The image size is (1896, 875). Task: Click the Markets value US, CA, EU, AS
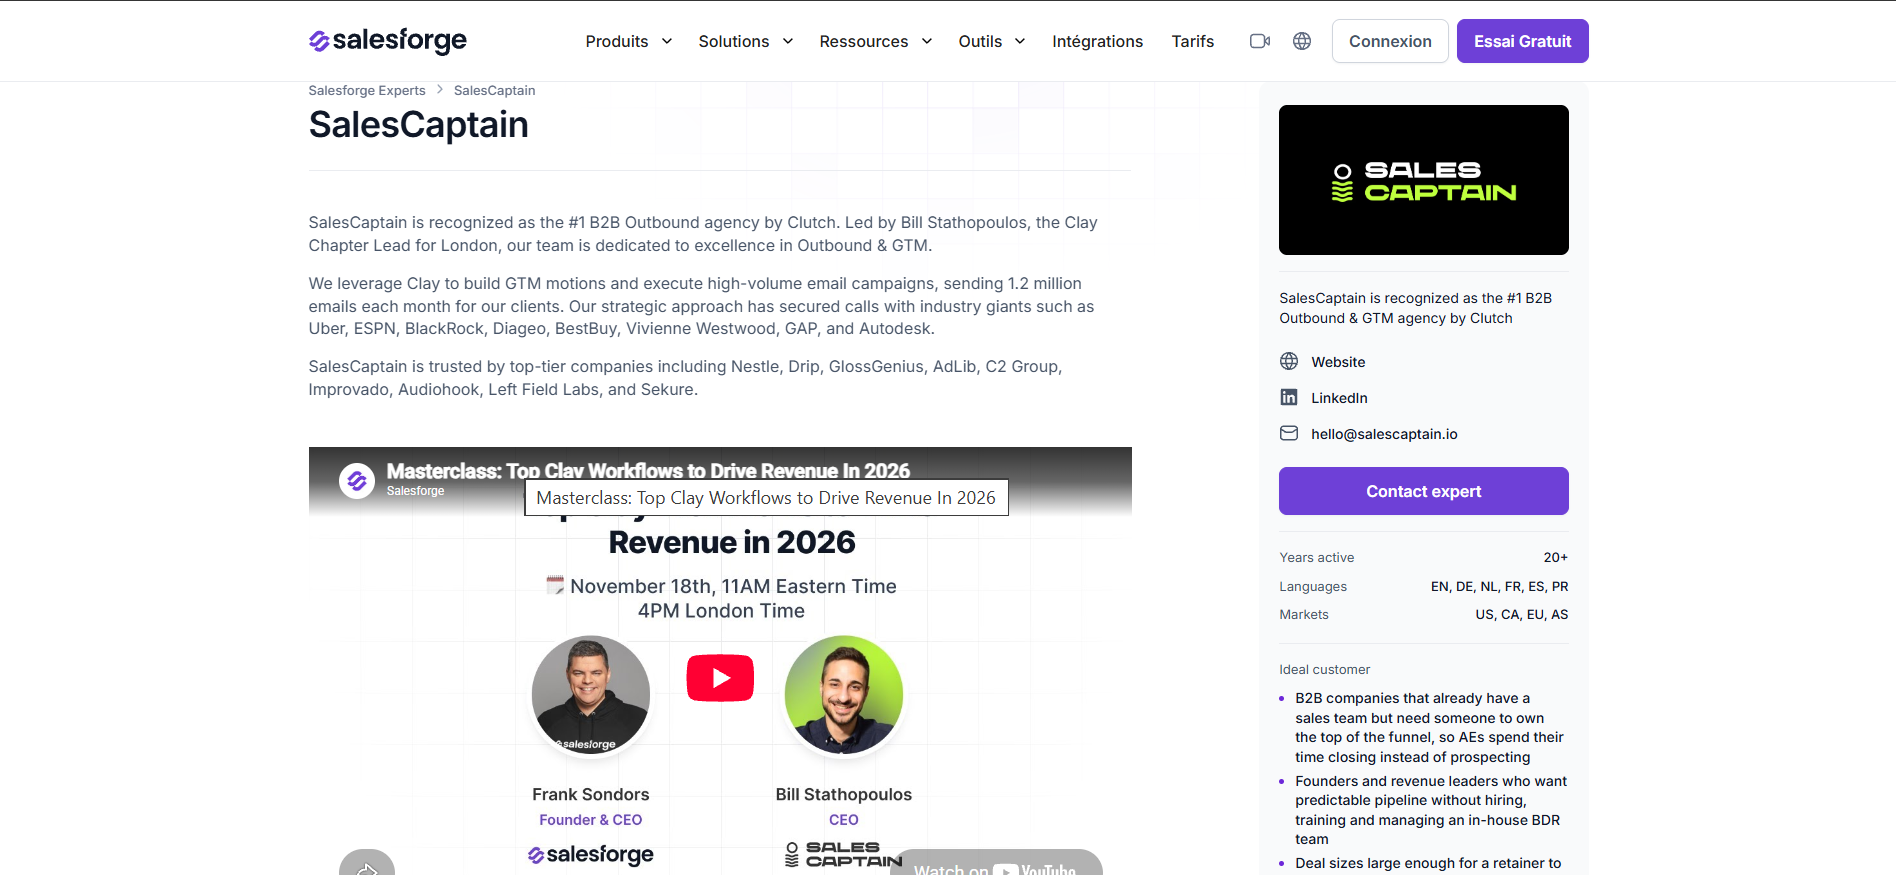(1521, 615)
